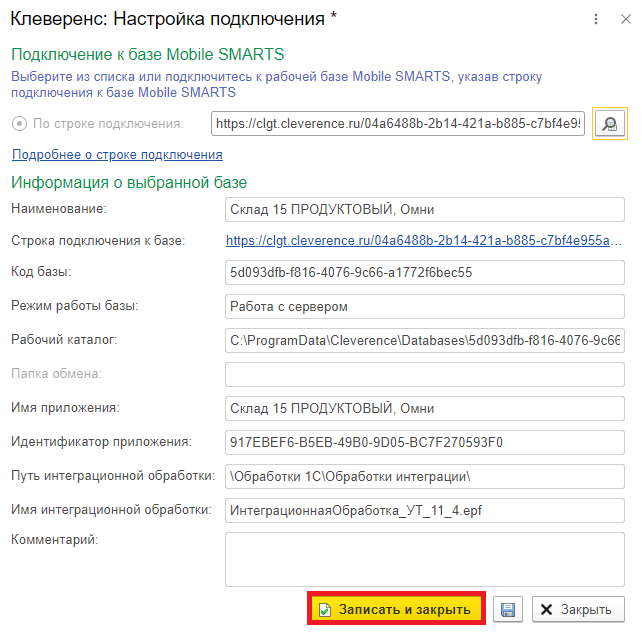Click the 'Комментарий:' label
Screen dimensions: 642x632
(x=54, y=540)
